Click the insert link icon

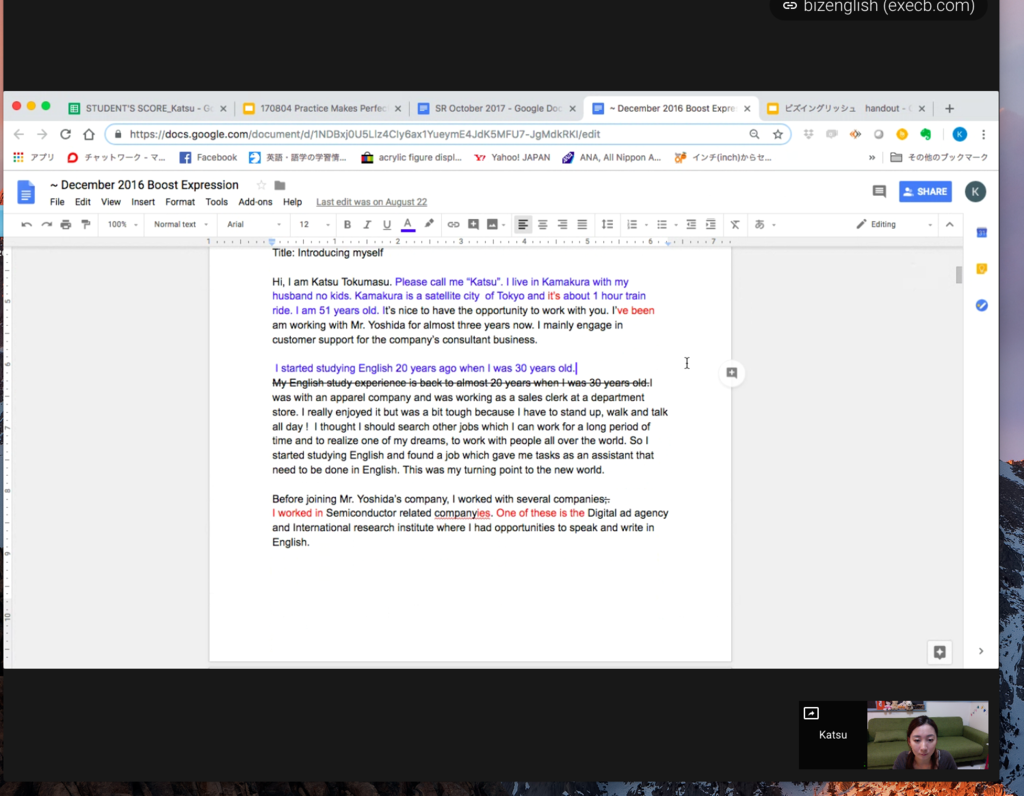[453, 225]
